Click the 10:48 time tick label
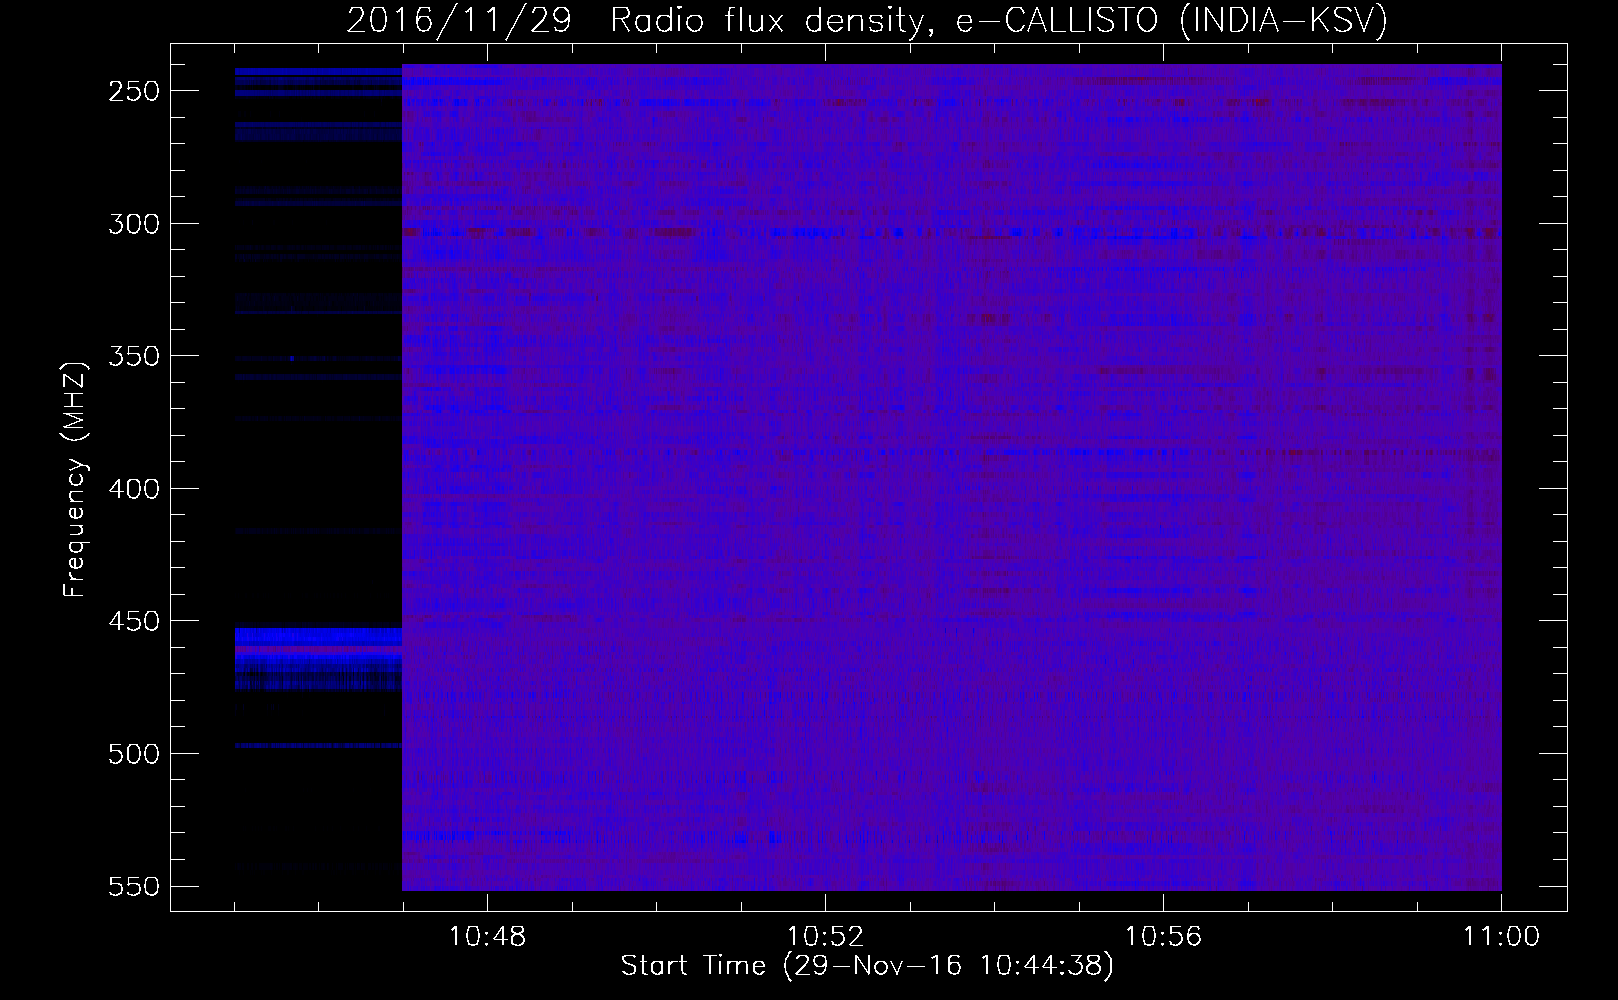The height and width of the screenshot is (1000, 1618). (487, 937)
